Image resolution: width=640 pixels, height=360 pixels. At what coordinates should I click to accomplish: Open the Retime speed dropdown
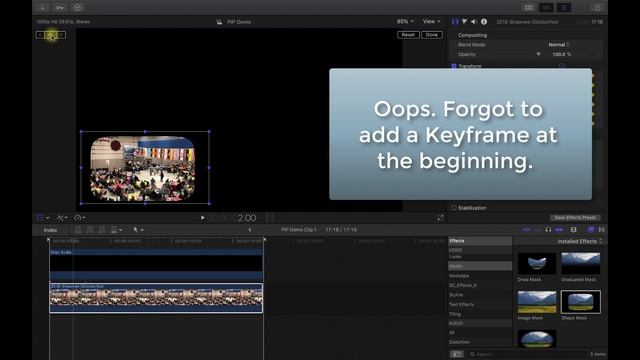80,218
